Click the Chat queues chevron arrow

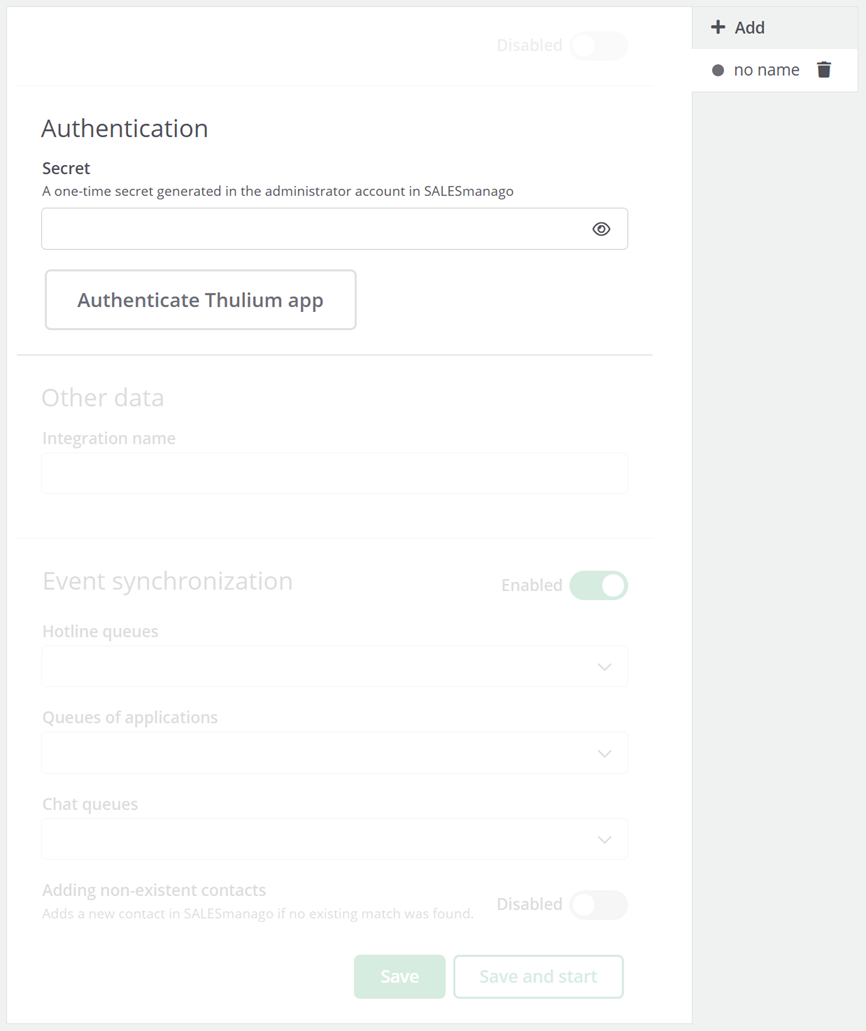(x=604, y=840)
